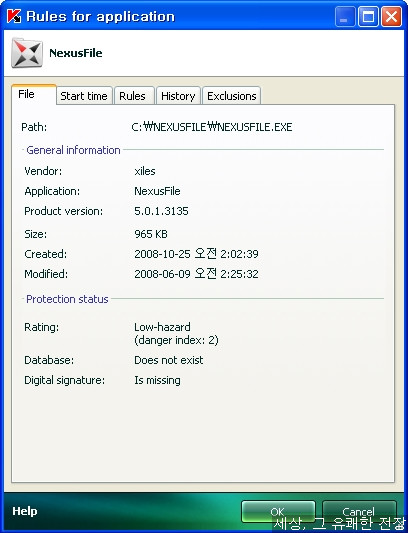Click the Cancel button

pos(359,512)
